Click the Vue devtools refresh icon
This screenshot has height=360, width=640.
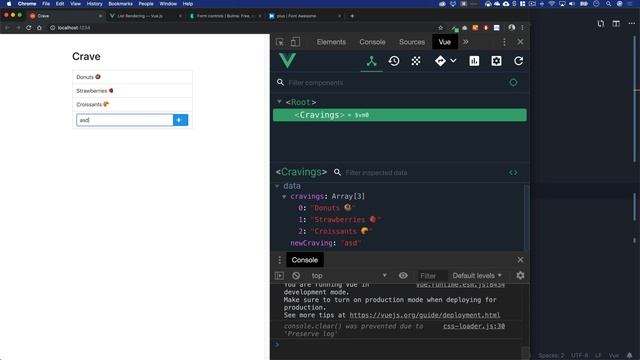click(x=518, y=61)
